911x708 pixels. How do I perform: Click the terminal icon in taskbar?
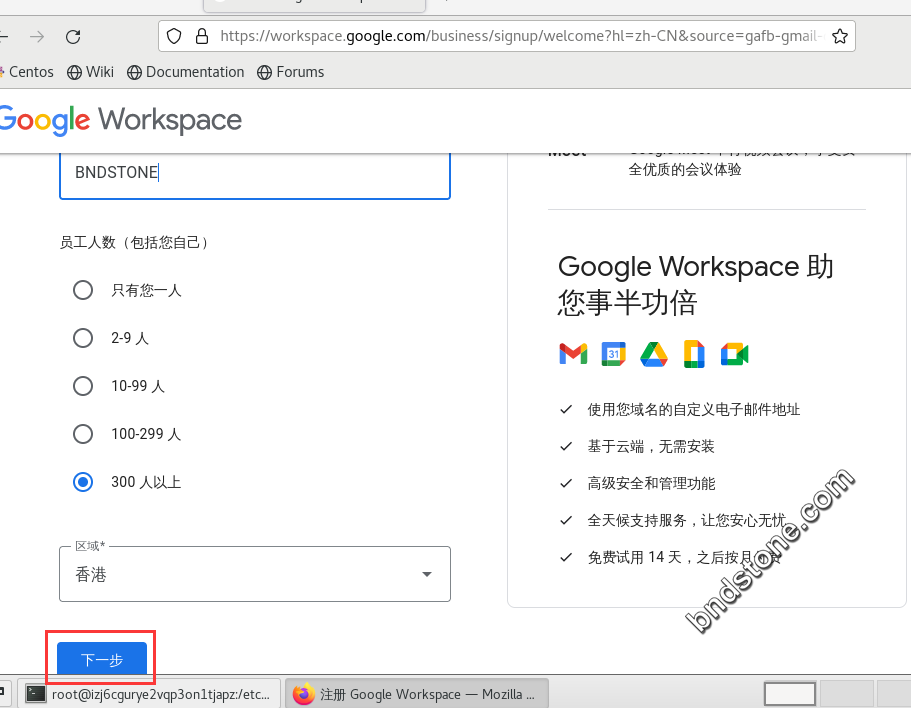coord(36,693)
